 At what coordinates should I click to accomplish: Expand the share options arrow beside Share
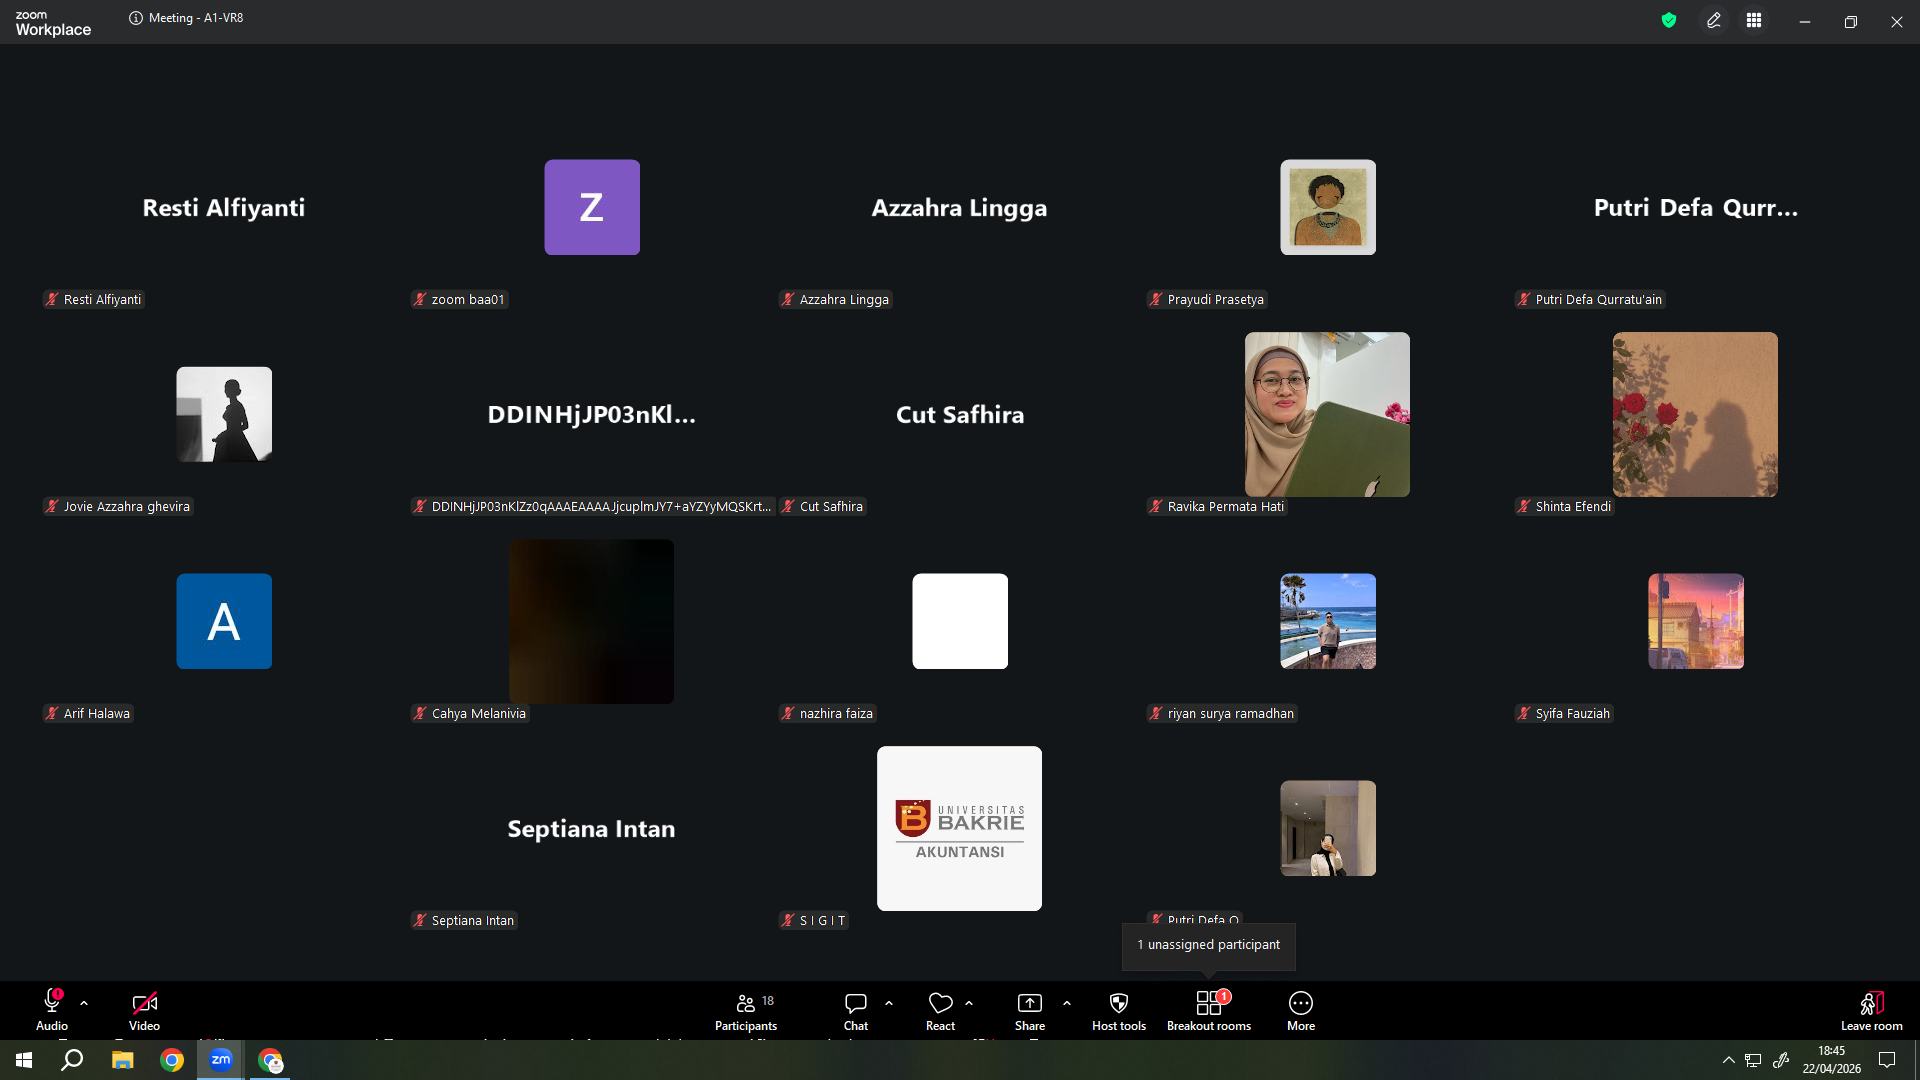pyautogui.click(x=1067, y=1003)
